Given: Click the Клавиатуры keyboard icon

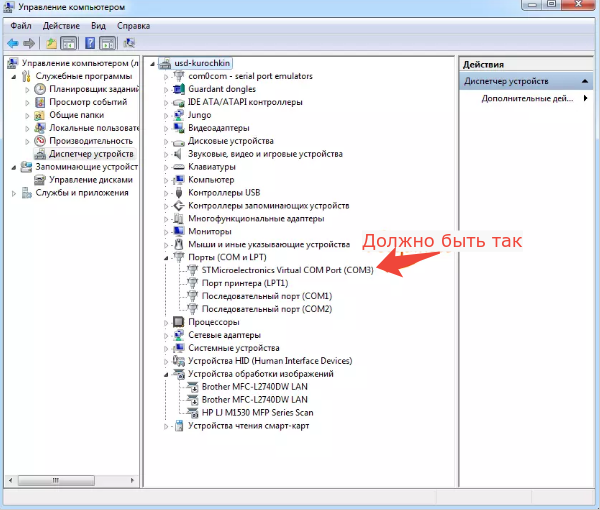Looking at the screenshot, I should coord(179,167).
